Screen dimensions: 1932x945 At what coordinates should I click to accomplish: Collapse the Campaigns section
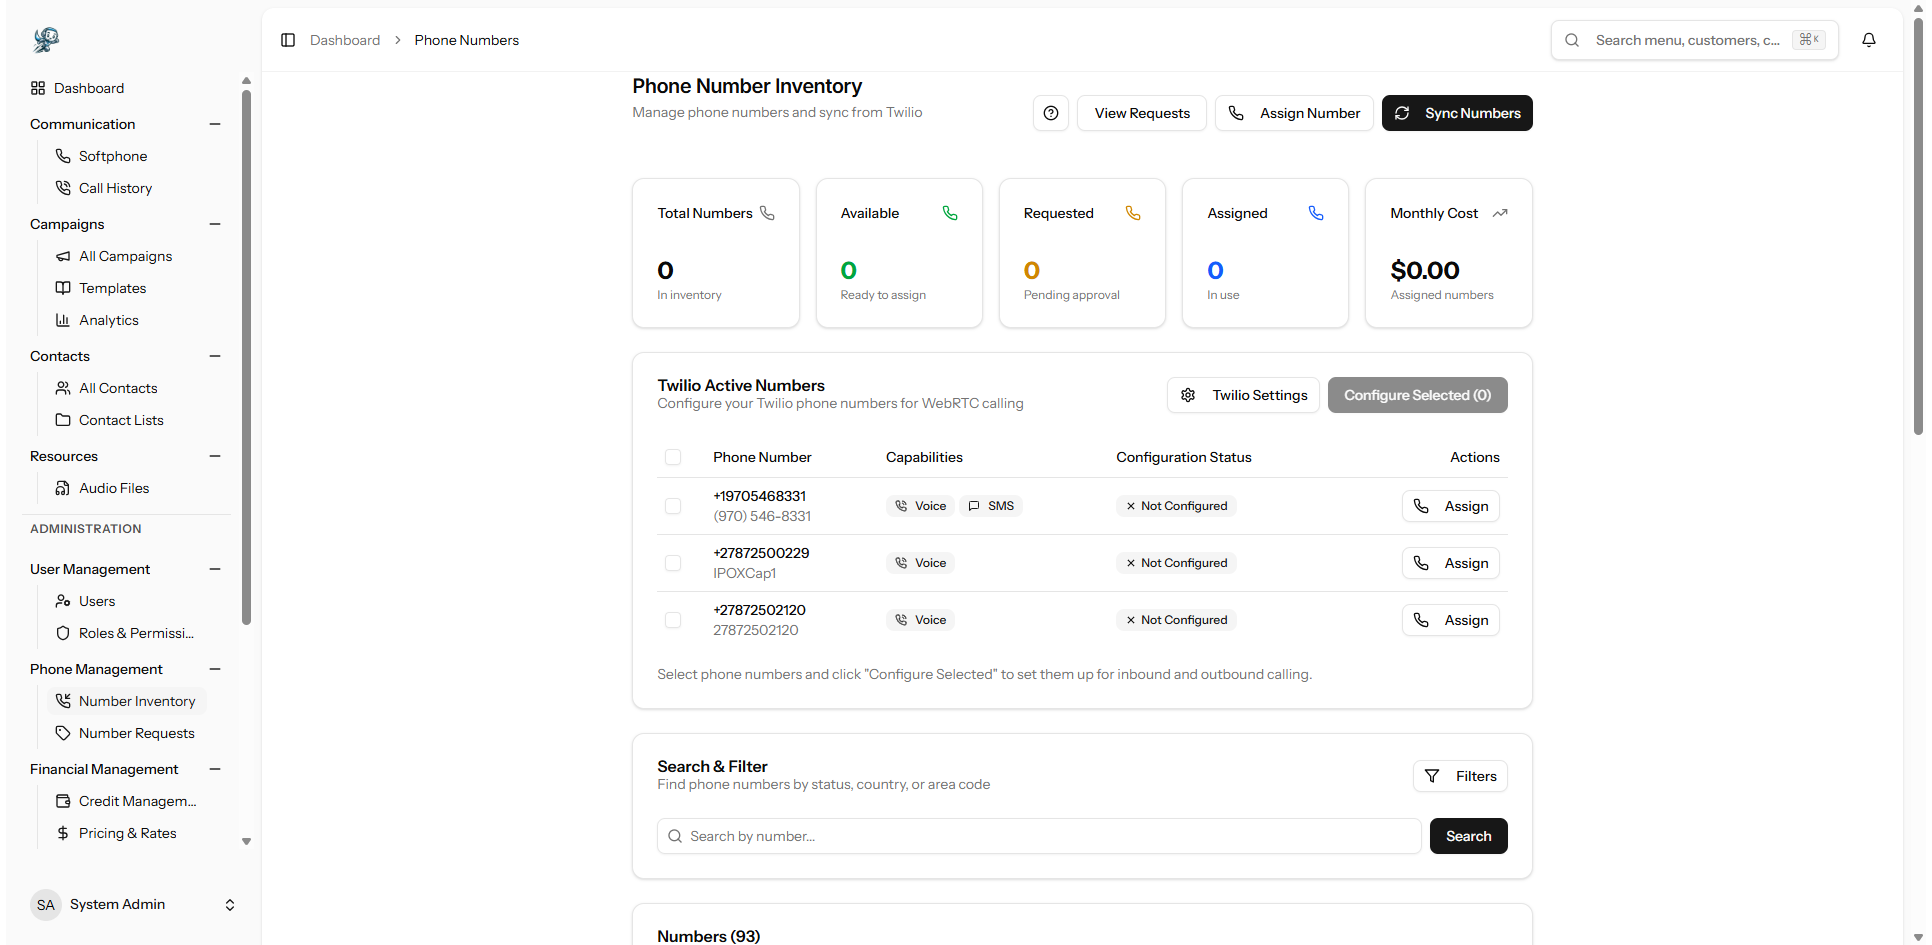click(215, 224)
